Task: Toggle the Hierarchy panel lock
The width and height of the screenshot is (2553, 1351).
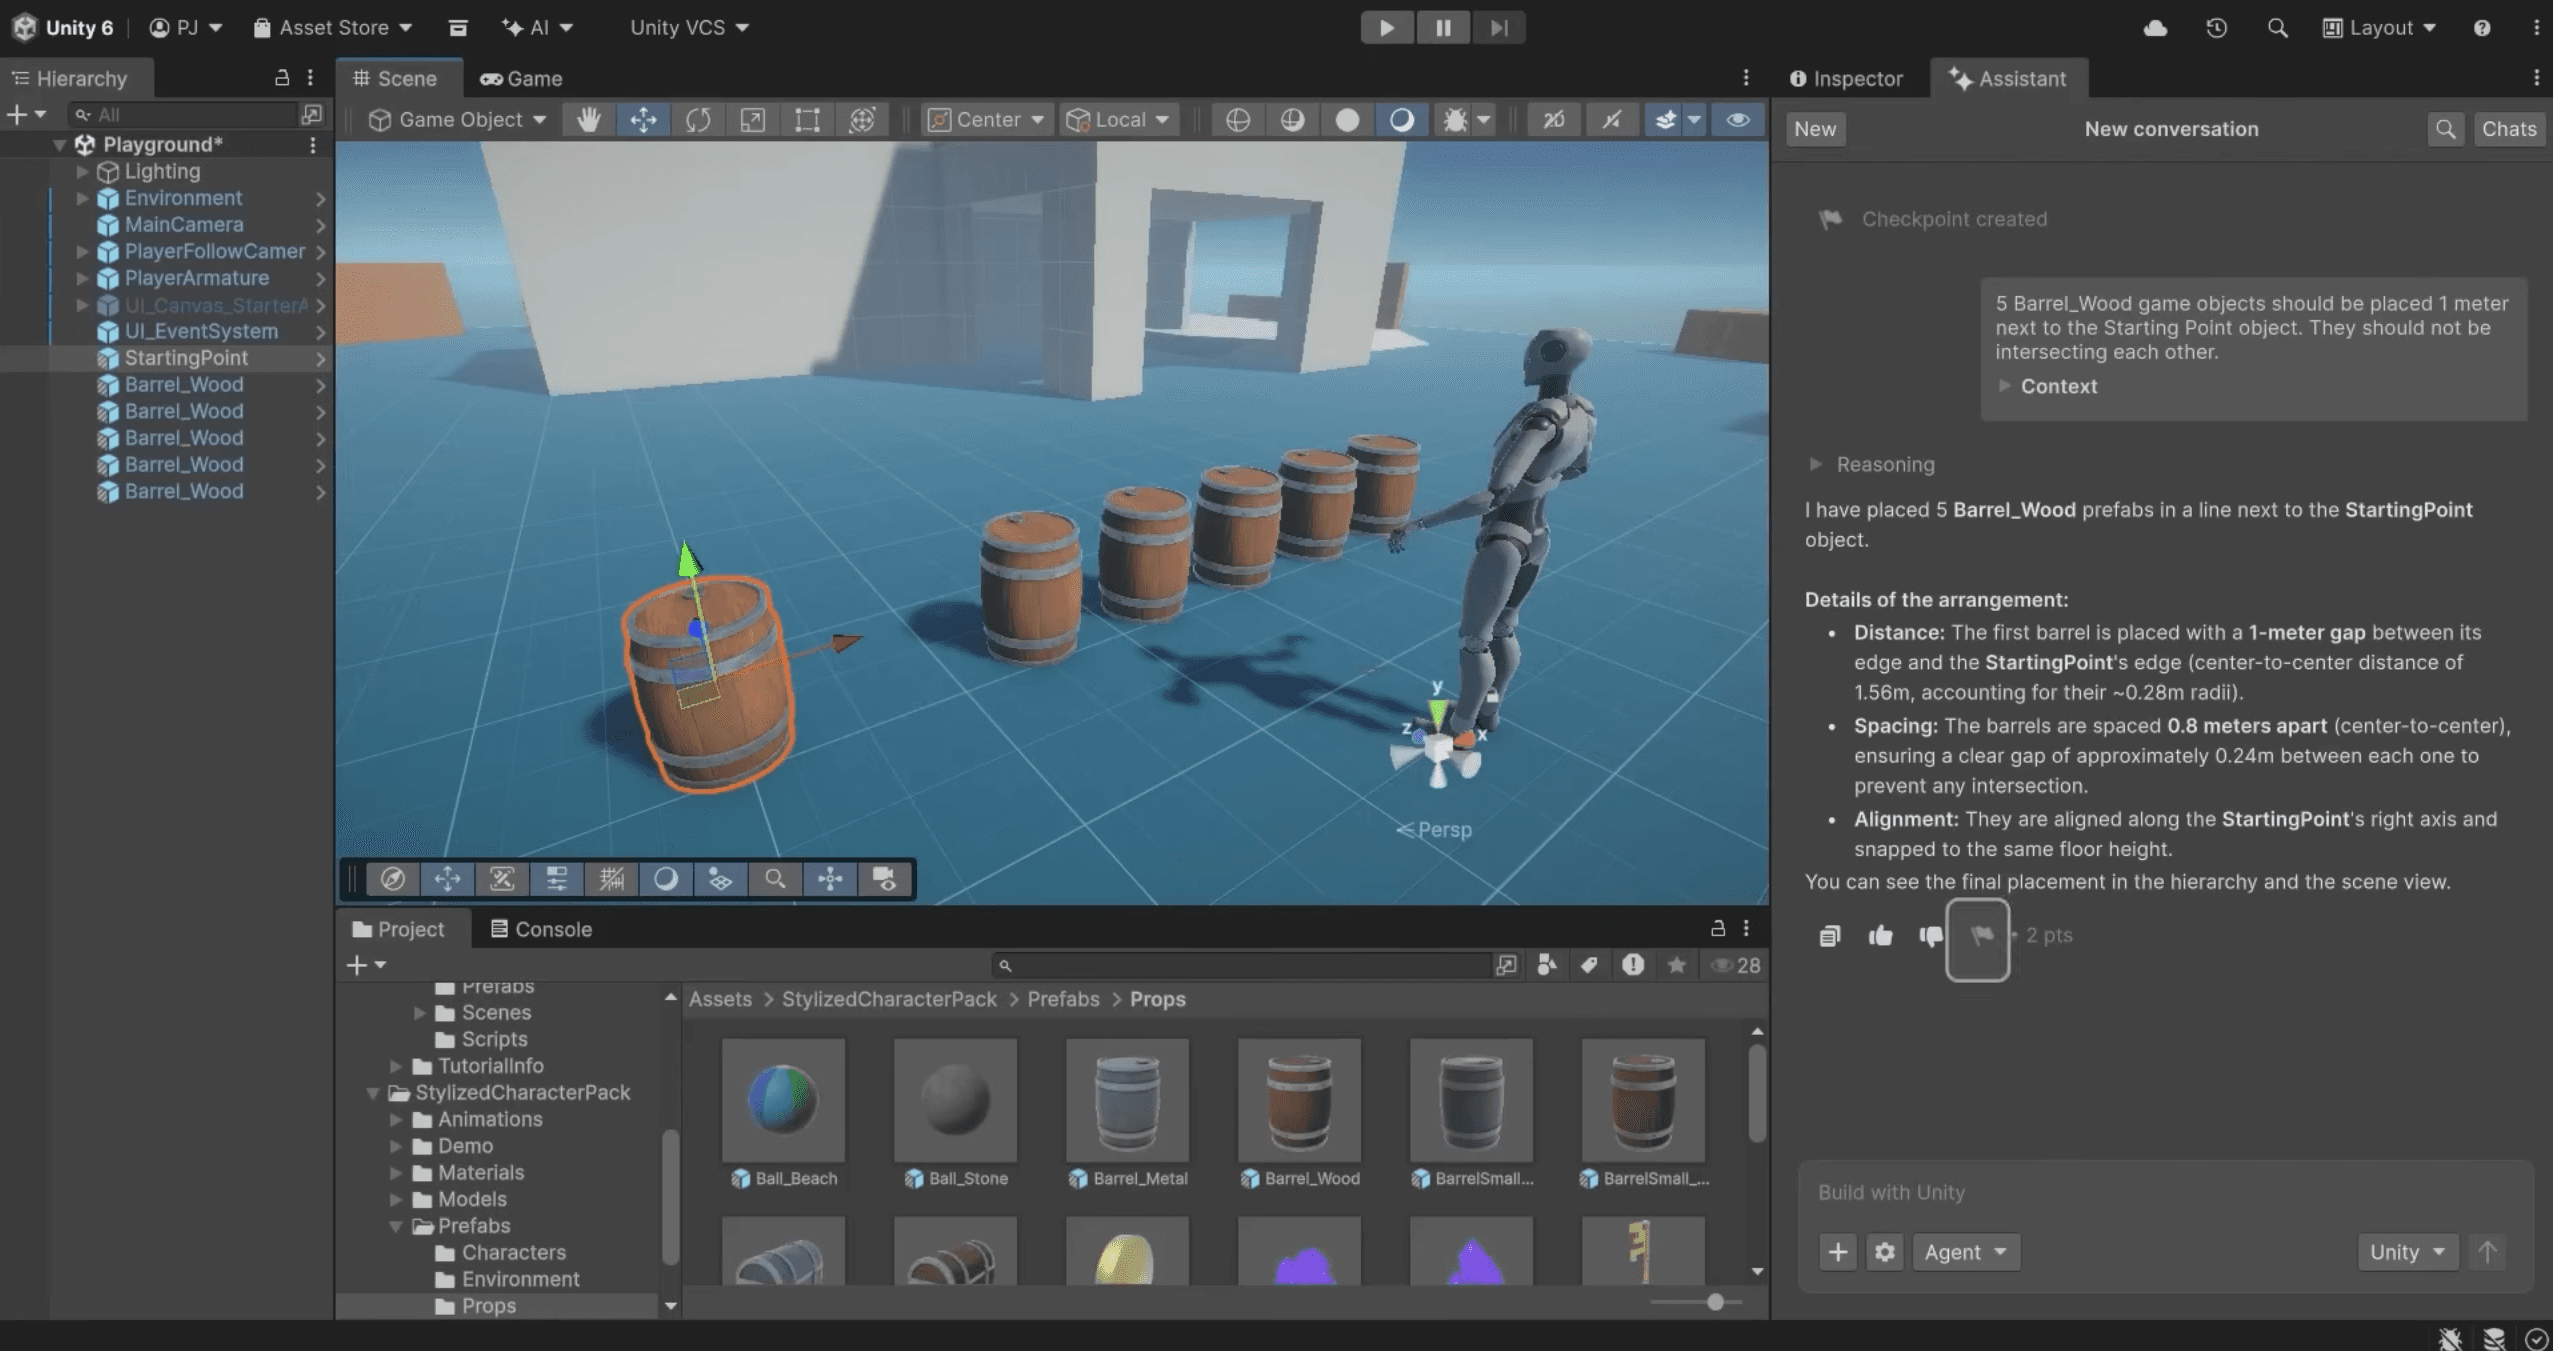Action: pos(282,78)
